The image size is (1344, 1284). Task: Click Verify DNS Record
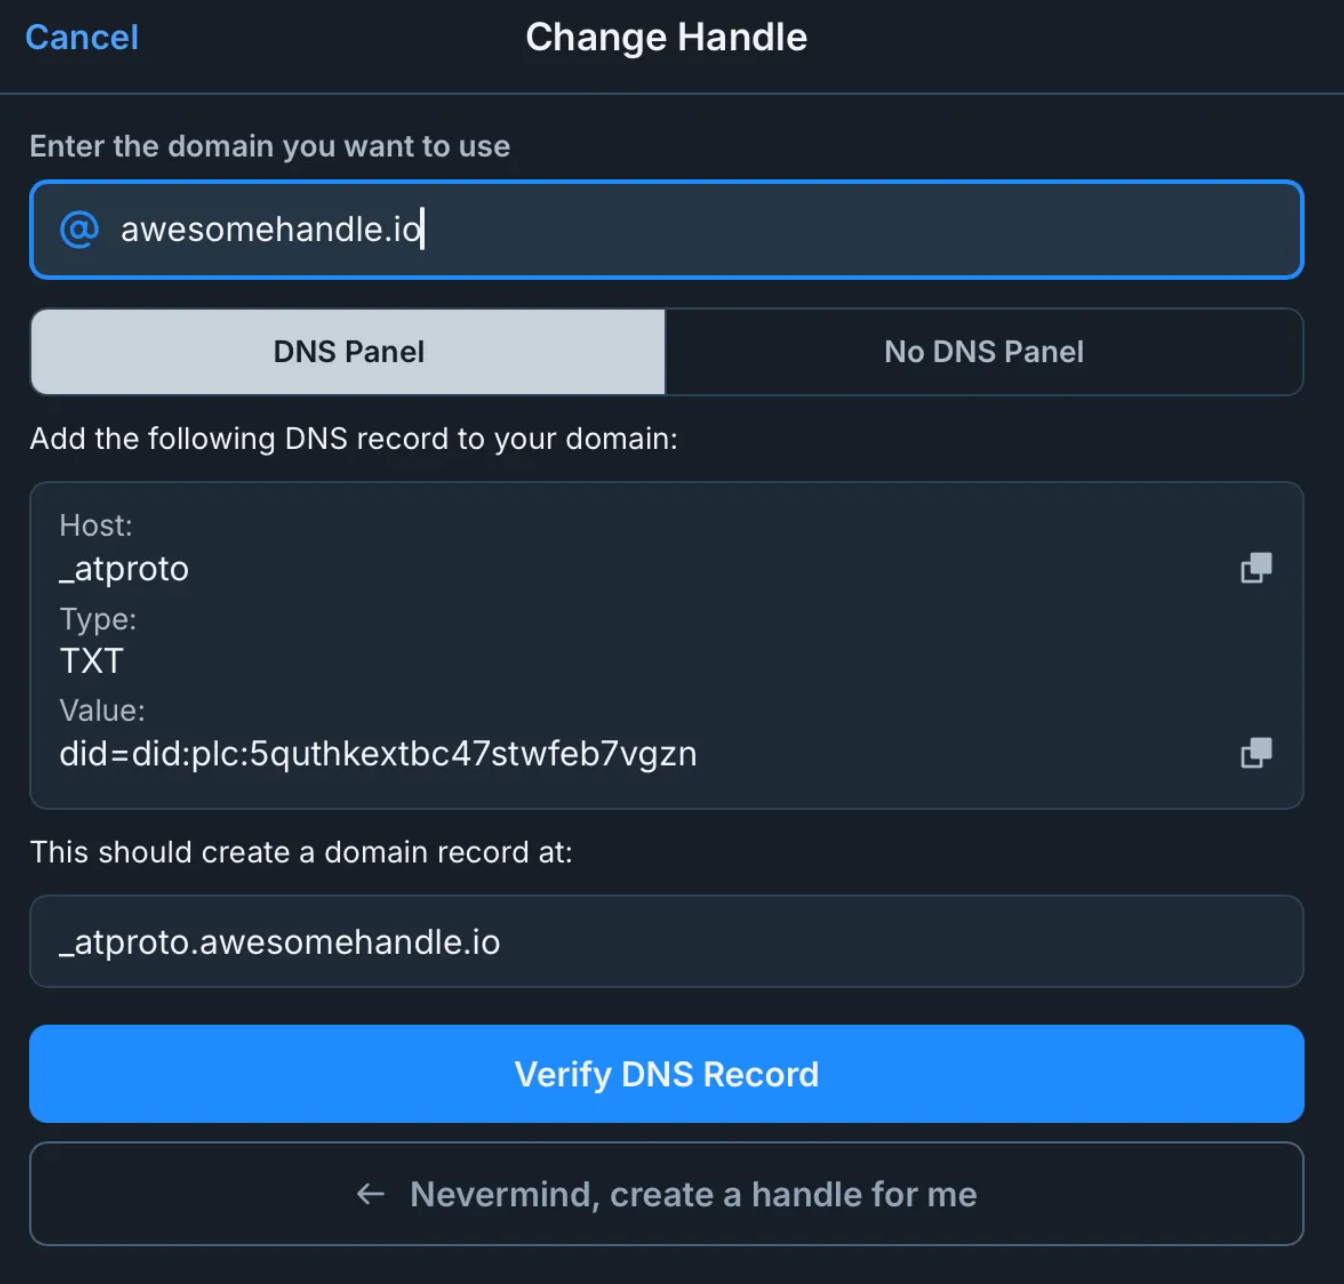point(667,1073)
